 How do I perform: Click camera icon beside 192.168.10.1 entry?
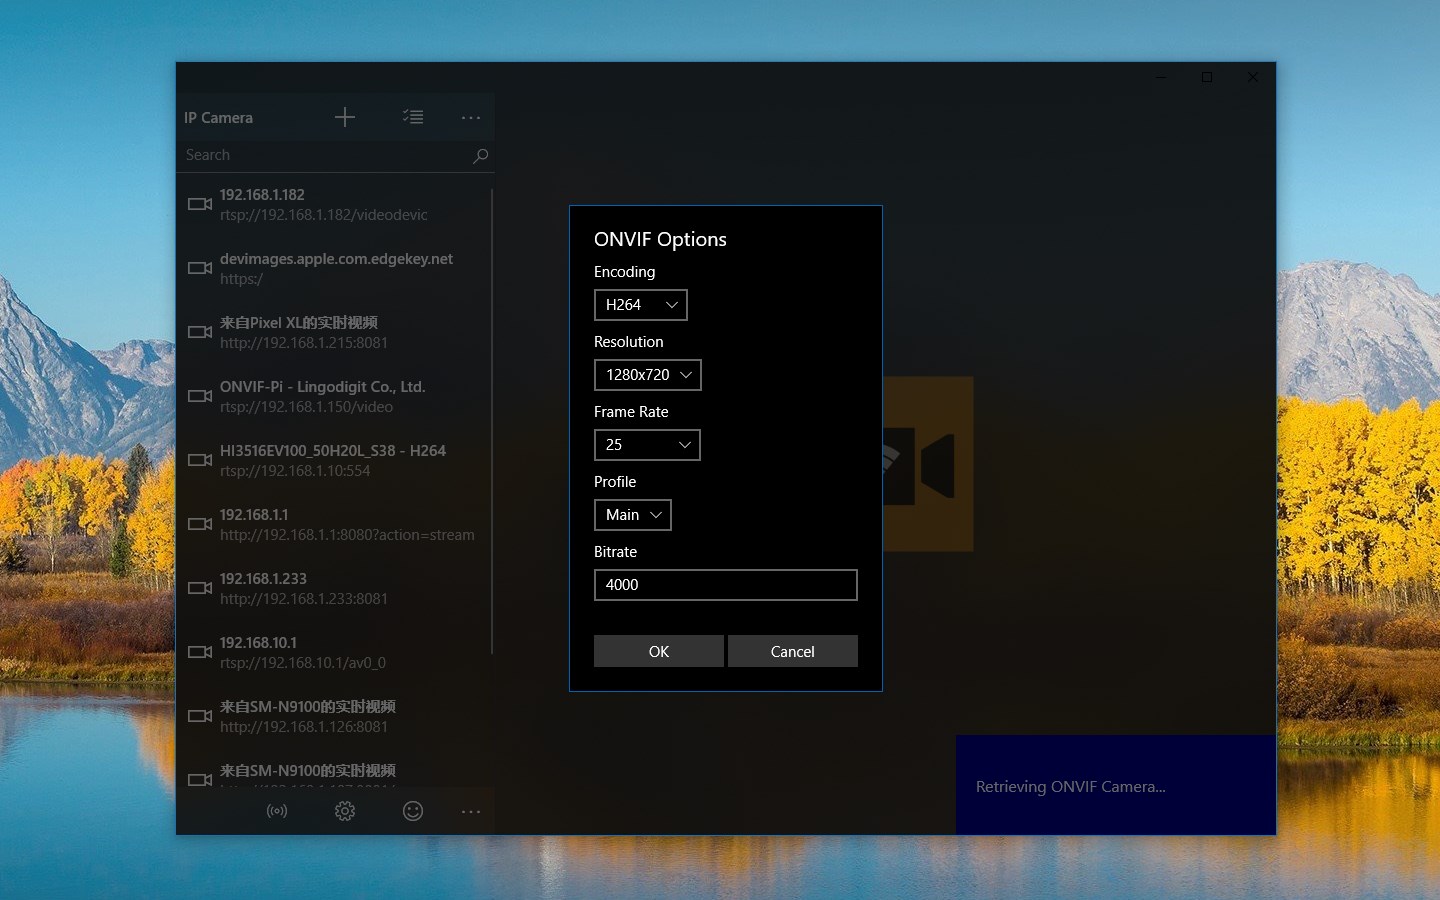pyautogui.click(x=199, y=652)
